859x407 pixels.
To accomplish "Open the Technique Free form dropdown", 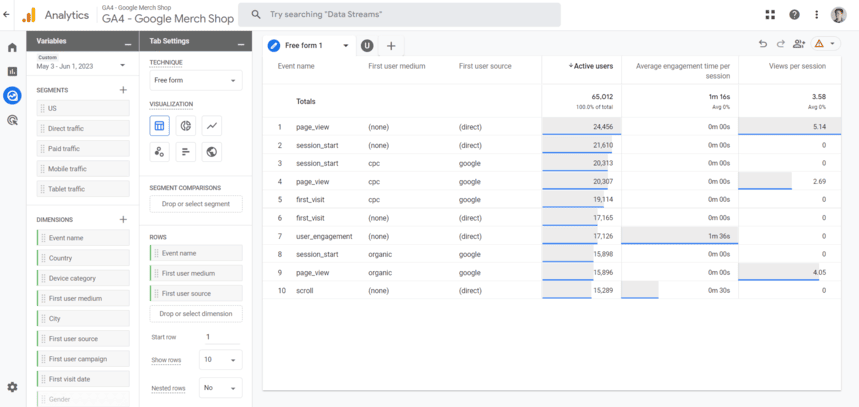I will [x=195, y=80].
